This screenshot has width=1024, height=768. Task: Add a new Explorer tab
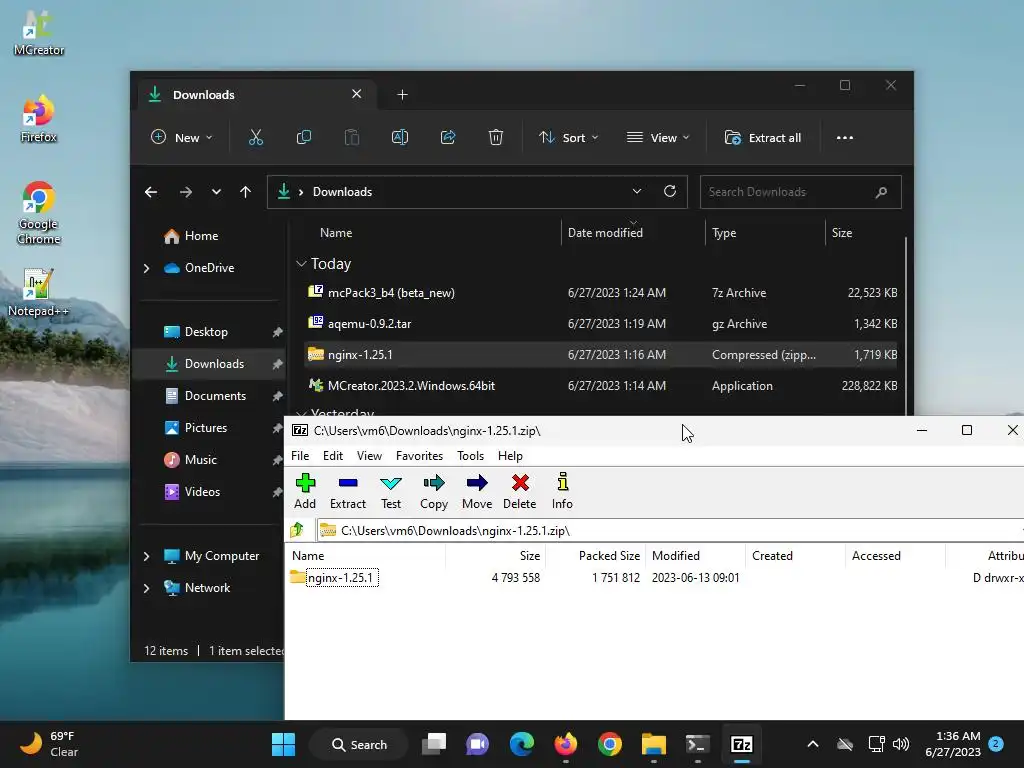(402, 95)
